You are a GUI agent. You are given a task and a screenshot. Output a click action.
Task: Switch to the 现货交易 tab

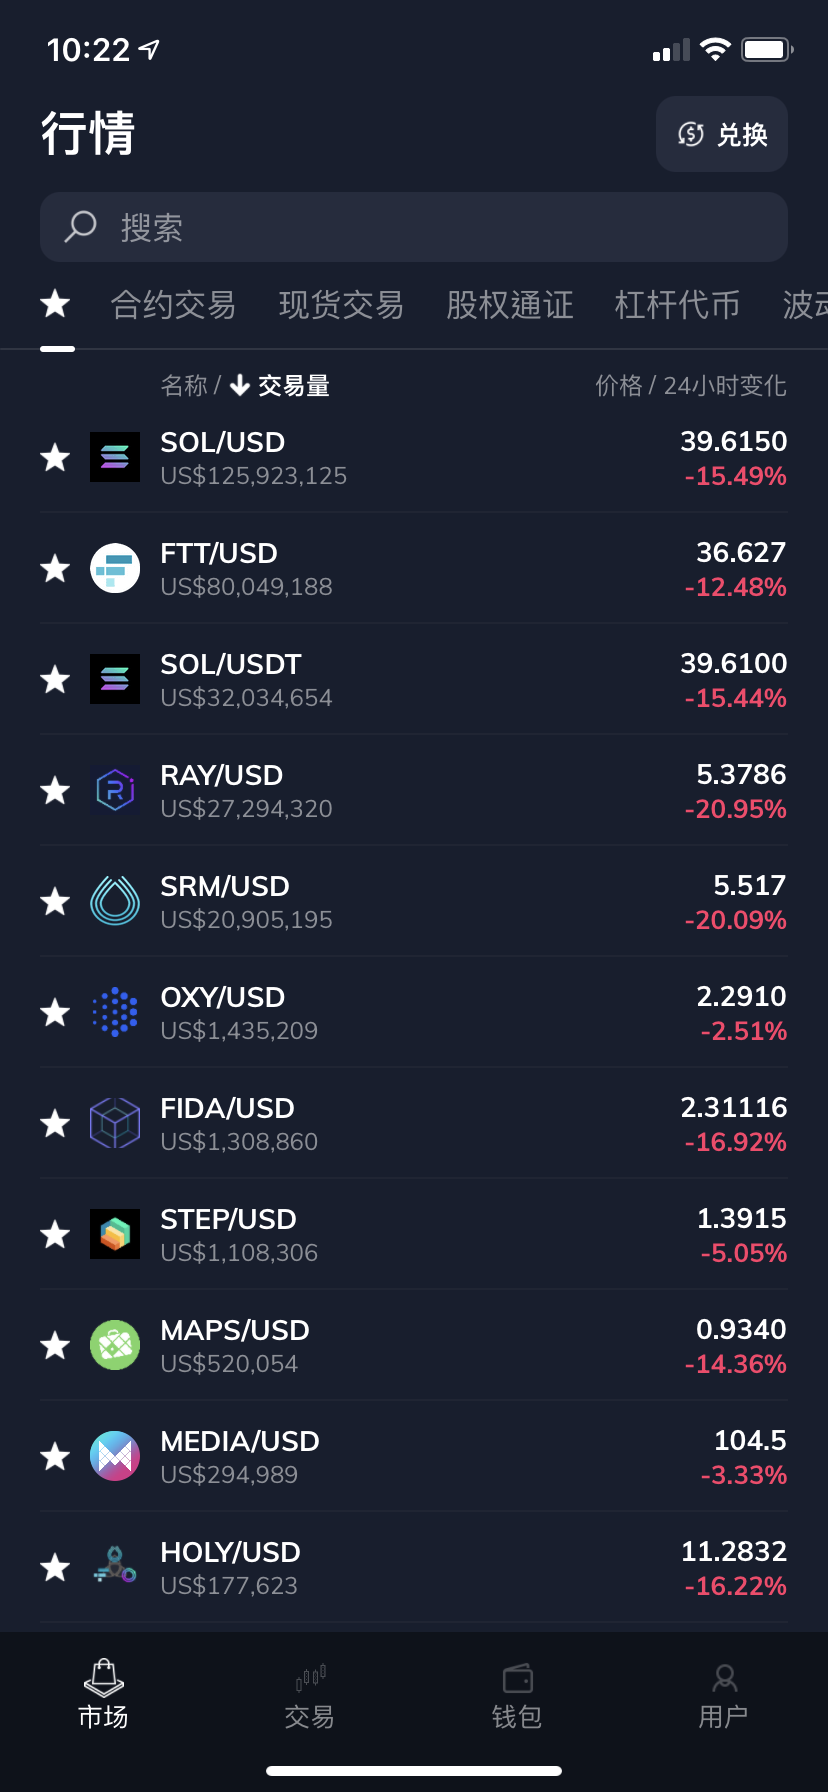tap(341, 304)
